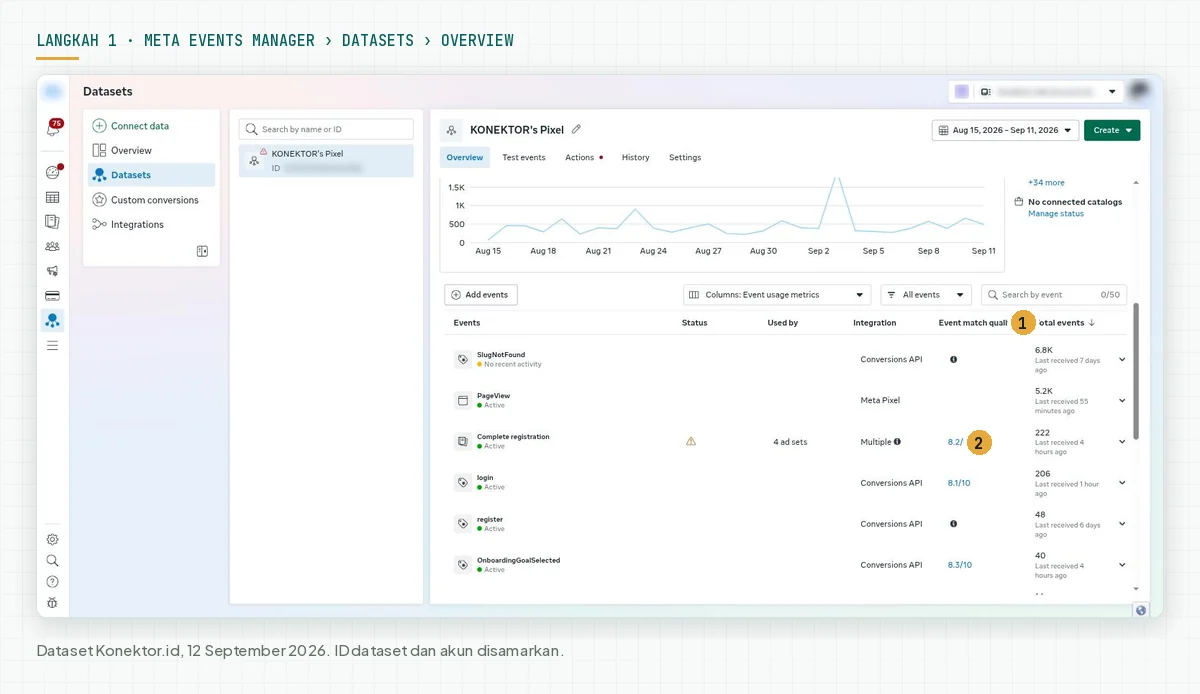Screen dimensions: 1200x694
Task: Open the business account selector dropdown
Action: (1036, 91)
